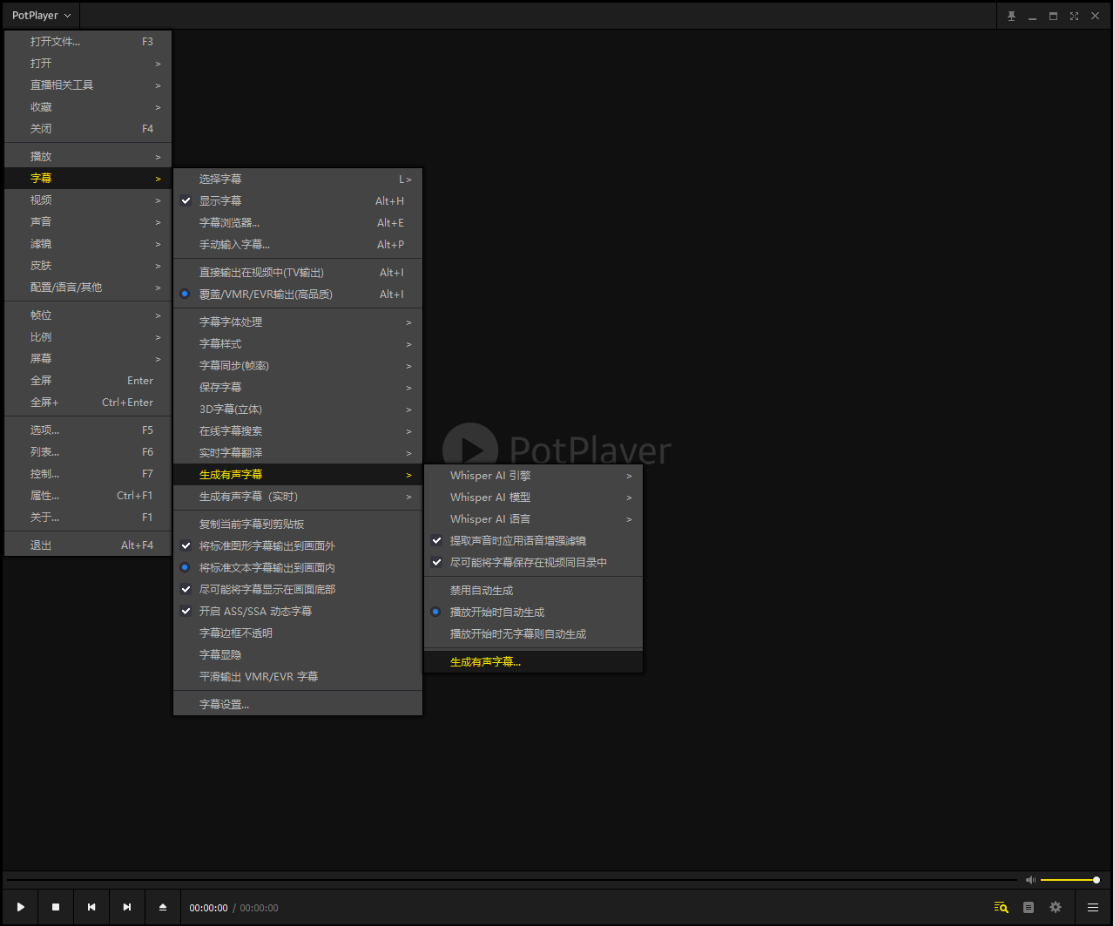Expand Whisper AI 模型 submenu
The height and width of the screenshot is (926, 1115).
pyautogui.click(x=533, y=498)
